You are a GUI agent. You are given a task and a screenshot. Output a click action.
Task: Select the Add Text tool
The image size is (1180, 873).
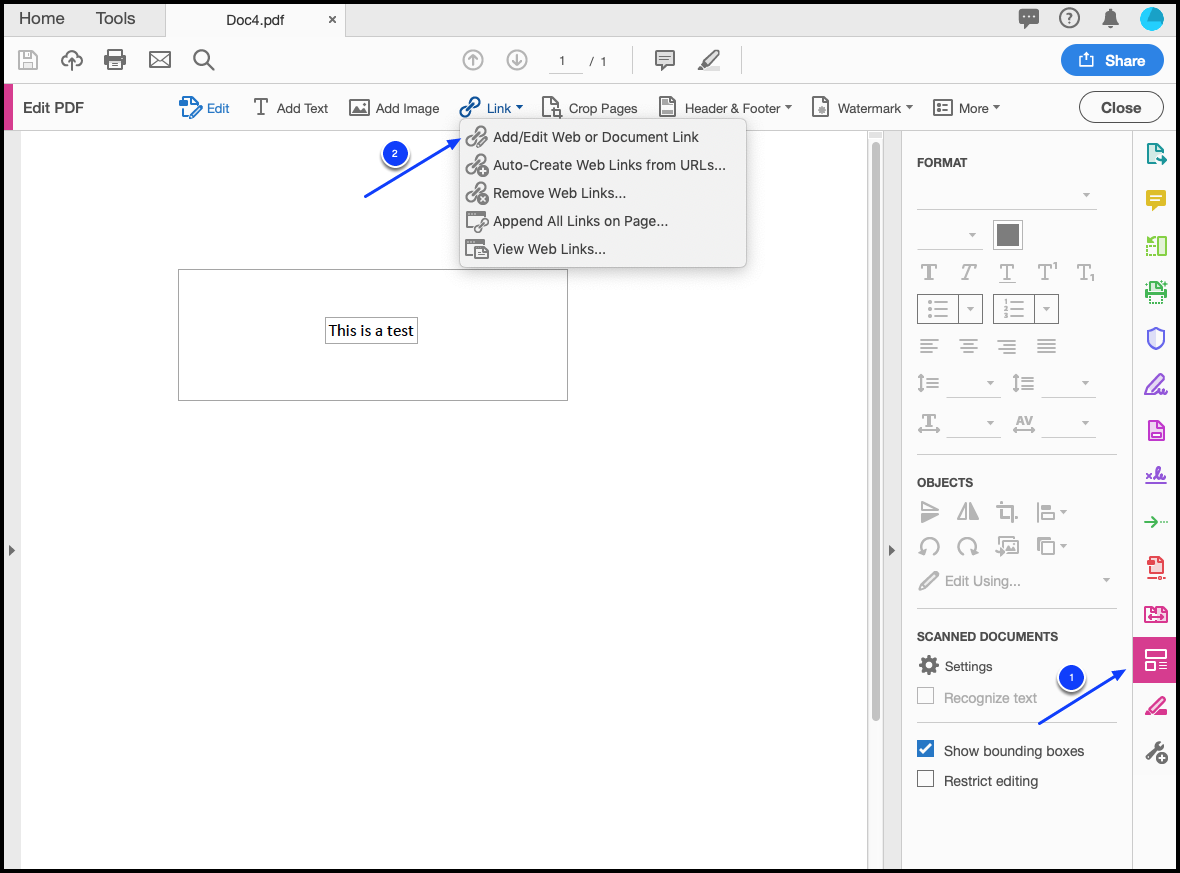tap(290, 108)
